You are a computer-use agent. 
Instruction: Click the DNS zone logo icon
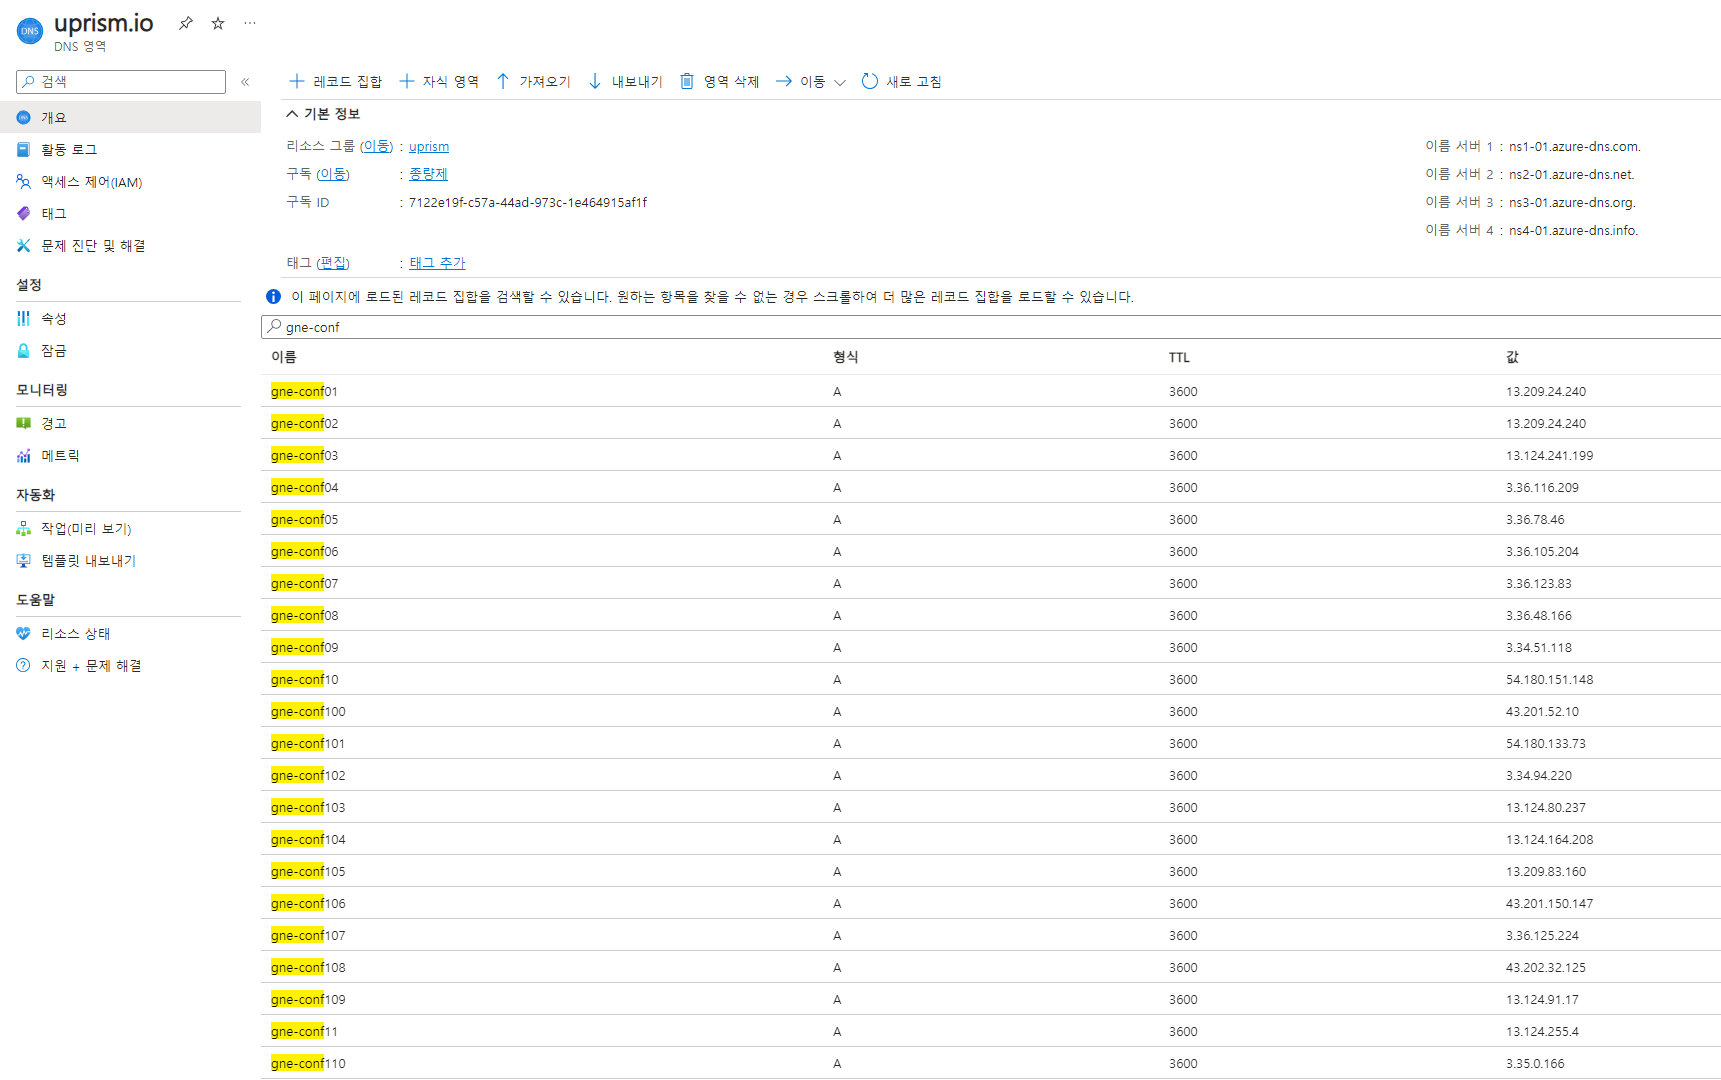(x=30, y=31)
